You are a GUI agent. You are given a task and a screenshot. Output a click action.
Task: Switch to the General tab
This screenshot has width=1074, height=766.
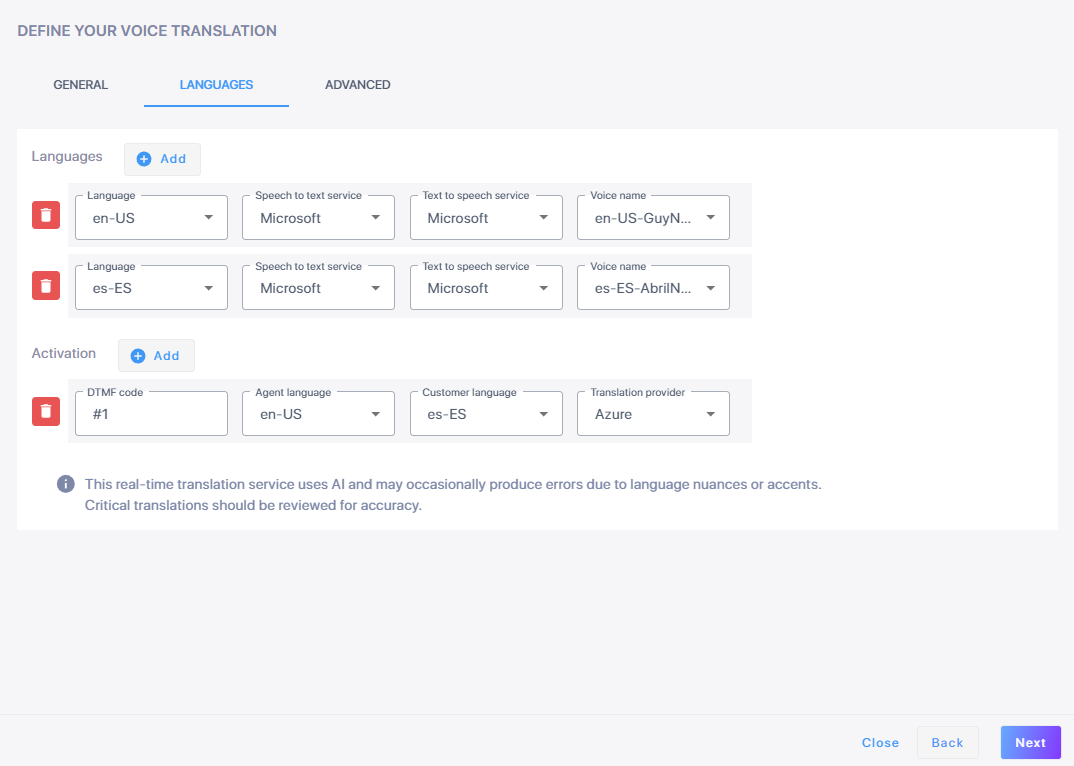[x=81, y=85]
